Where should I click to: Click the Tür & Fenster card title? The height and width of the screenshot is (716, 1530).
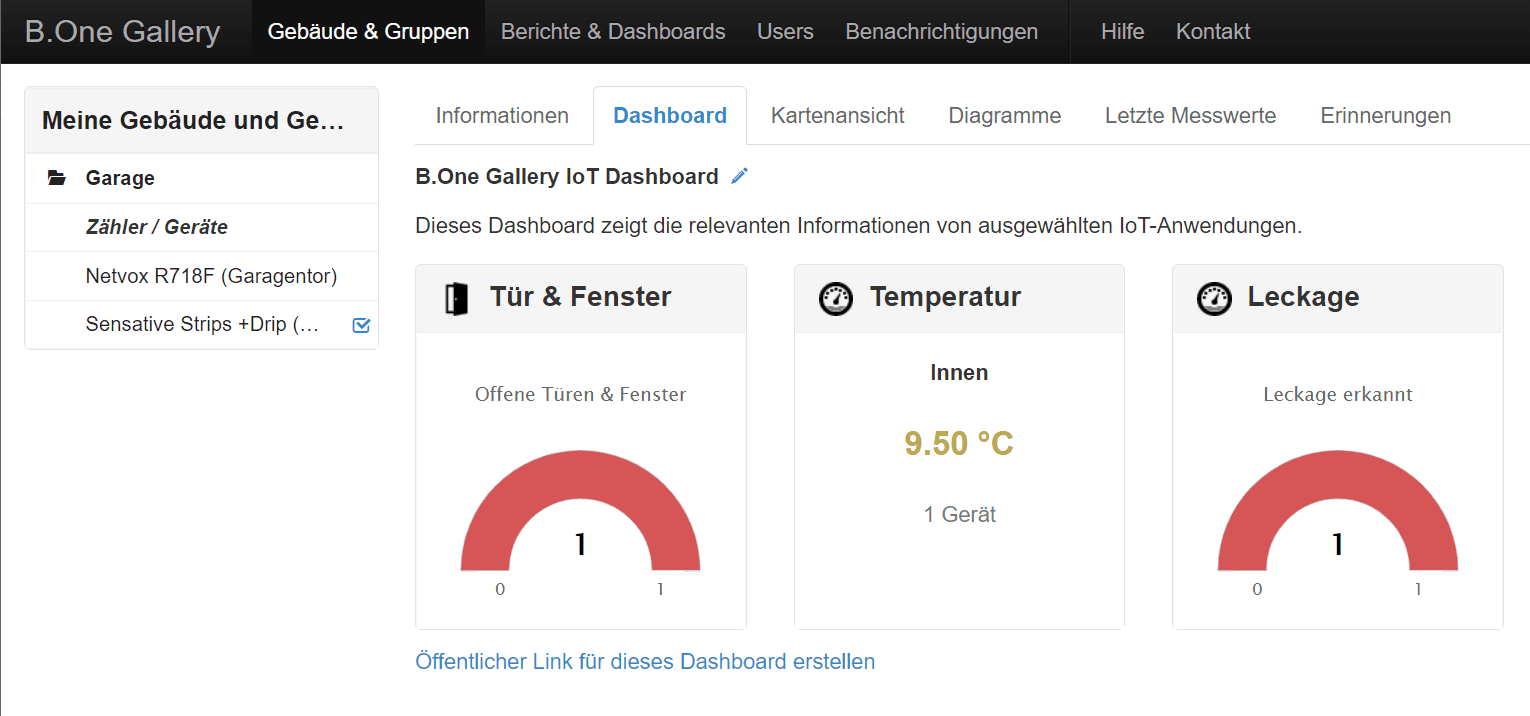pyautogui.click(x=580, y=297)
